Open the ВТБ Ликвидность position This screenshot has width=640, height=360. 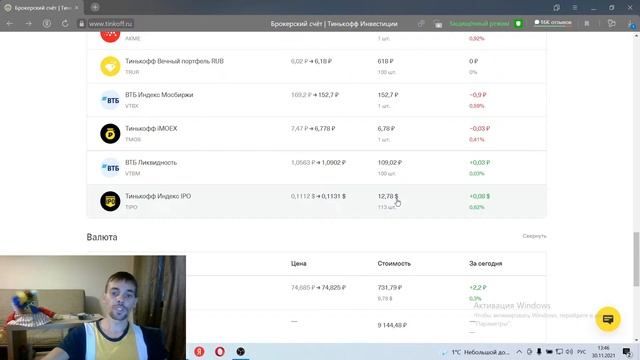tap(317, 167)
